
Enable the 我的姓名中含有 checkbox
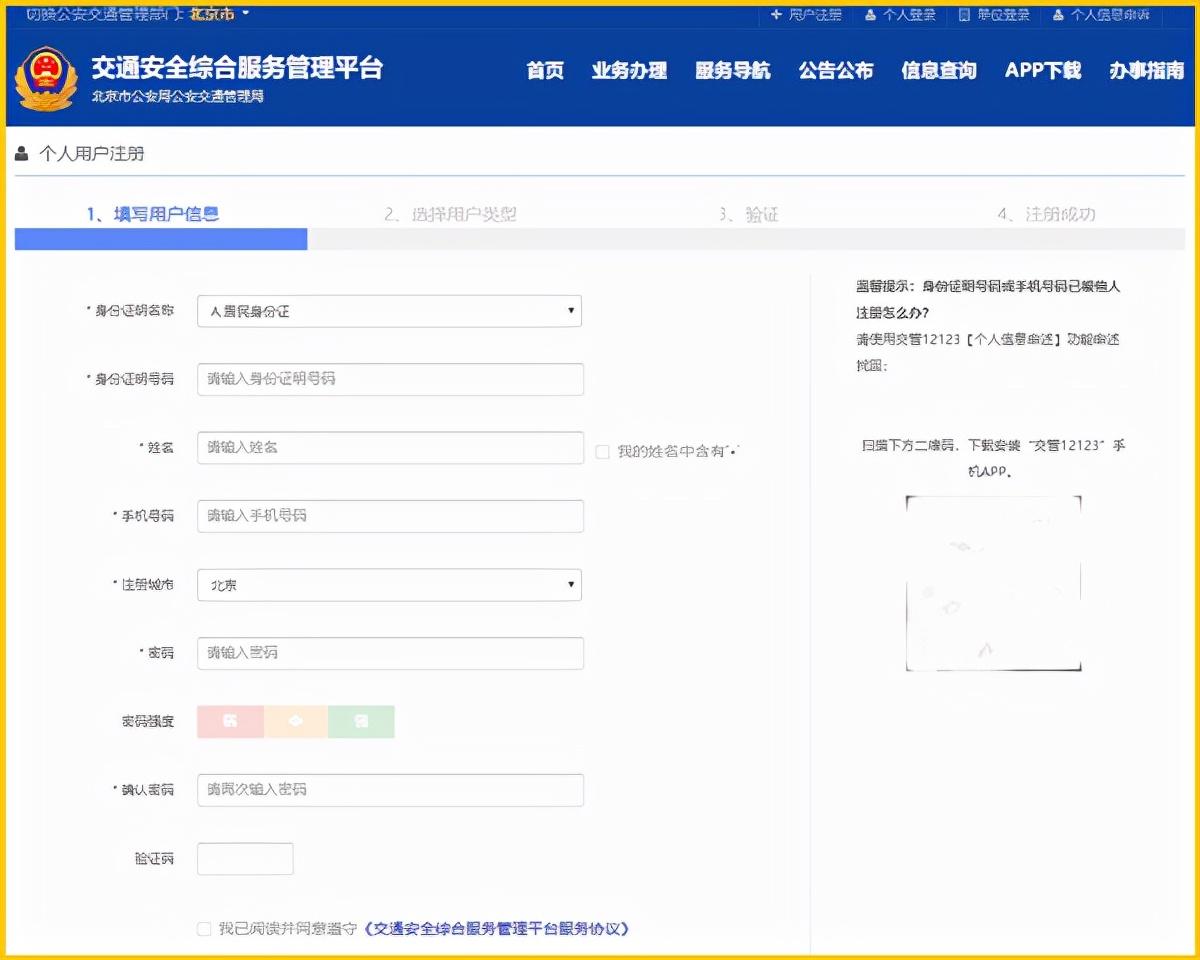click(x=602, y=452)
